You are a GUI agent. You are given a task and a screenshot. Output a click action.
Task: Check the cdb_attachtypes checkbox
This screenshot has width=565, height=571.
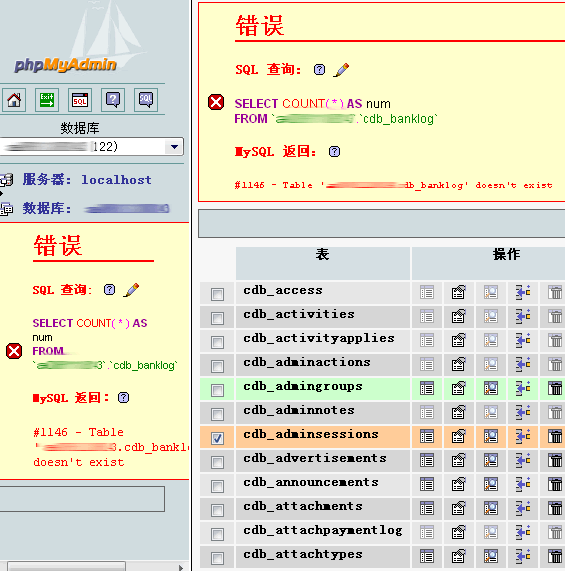[217, 558]
